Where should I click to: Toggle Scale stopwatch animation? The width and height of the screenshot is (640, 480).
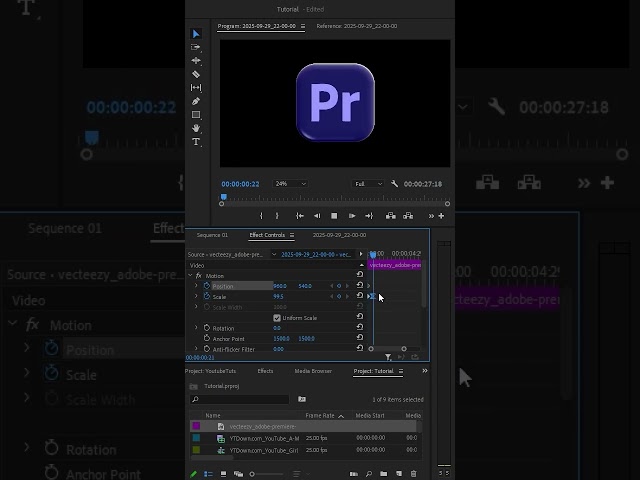click(x=207, y=296)
